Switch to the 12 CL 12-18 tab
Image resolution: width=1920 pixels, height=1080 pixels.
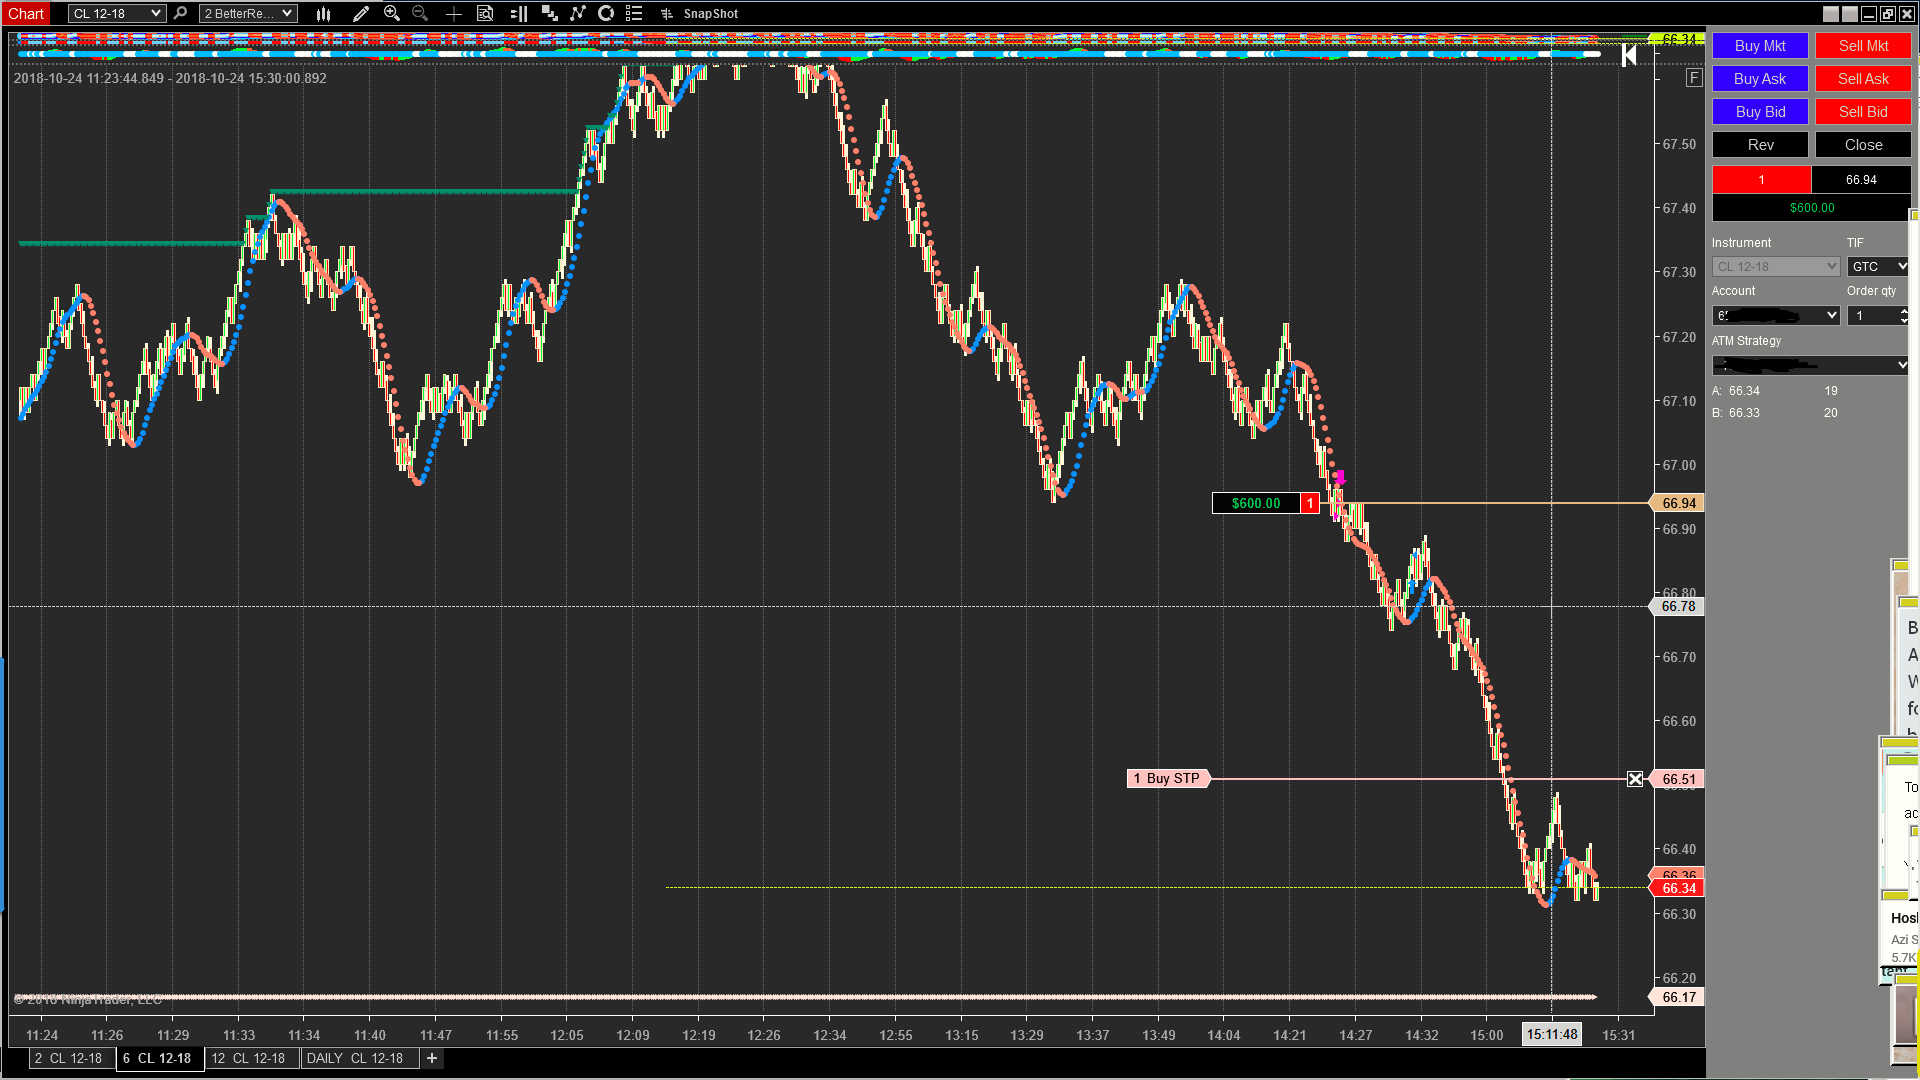pos(250,1058)
